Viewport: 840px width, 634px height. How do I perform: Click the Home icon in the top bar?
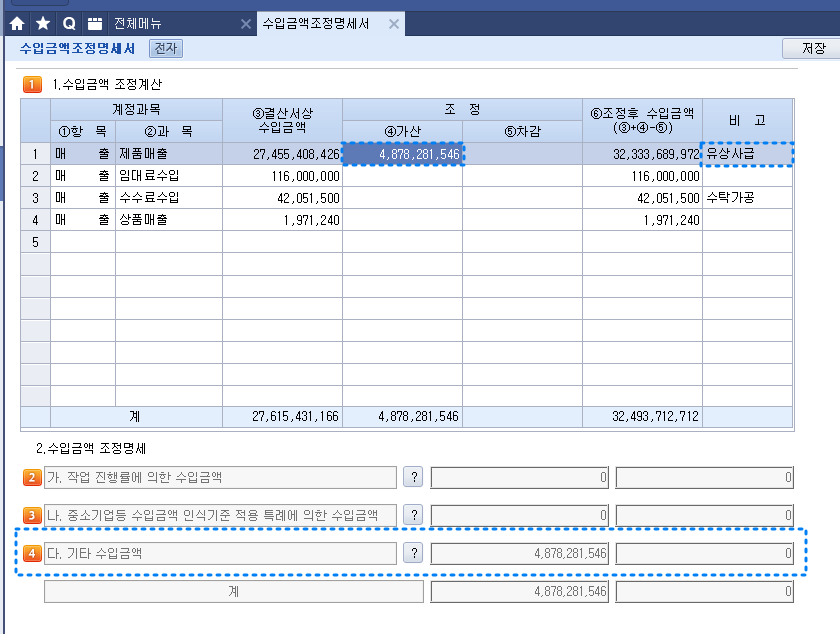17,22
